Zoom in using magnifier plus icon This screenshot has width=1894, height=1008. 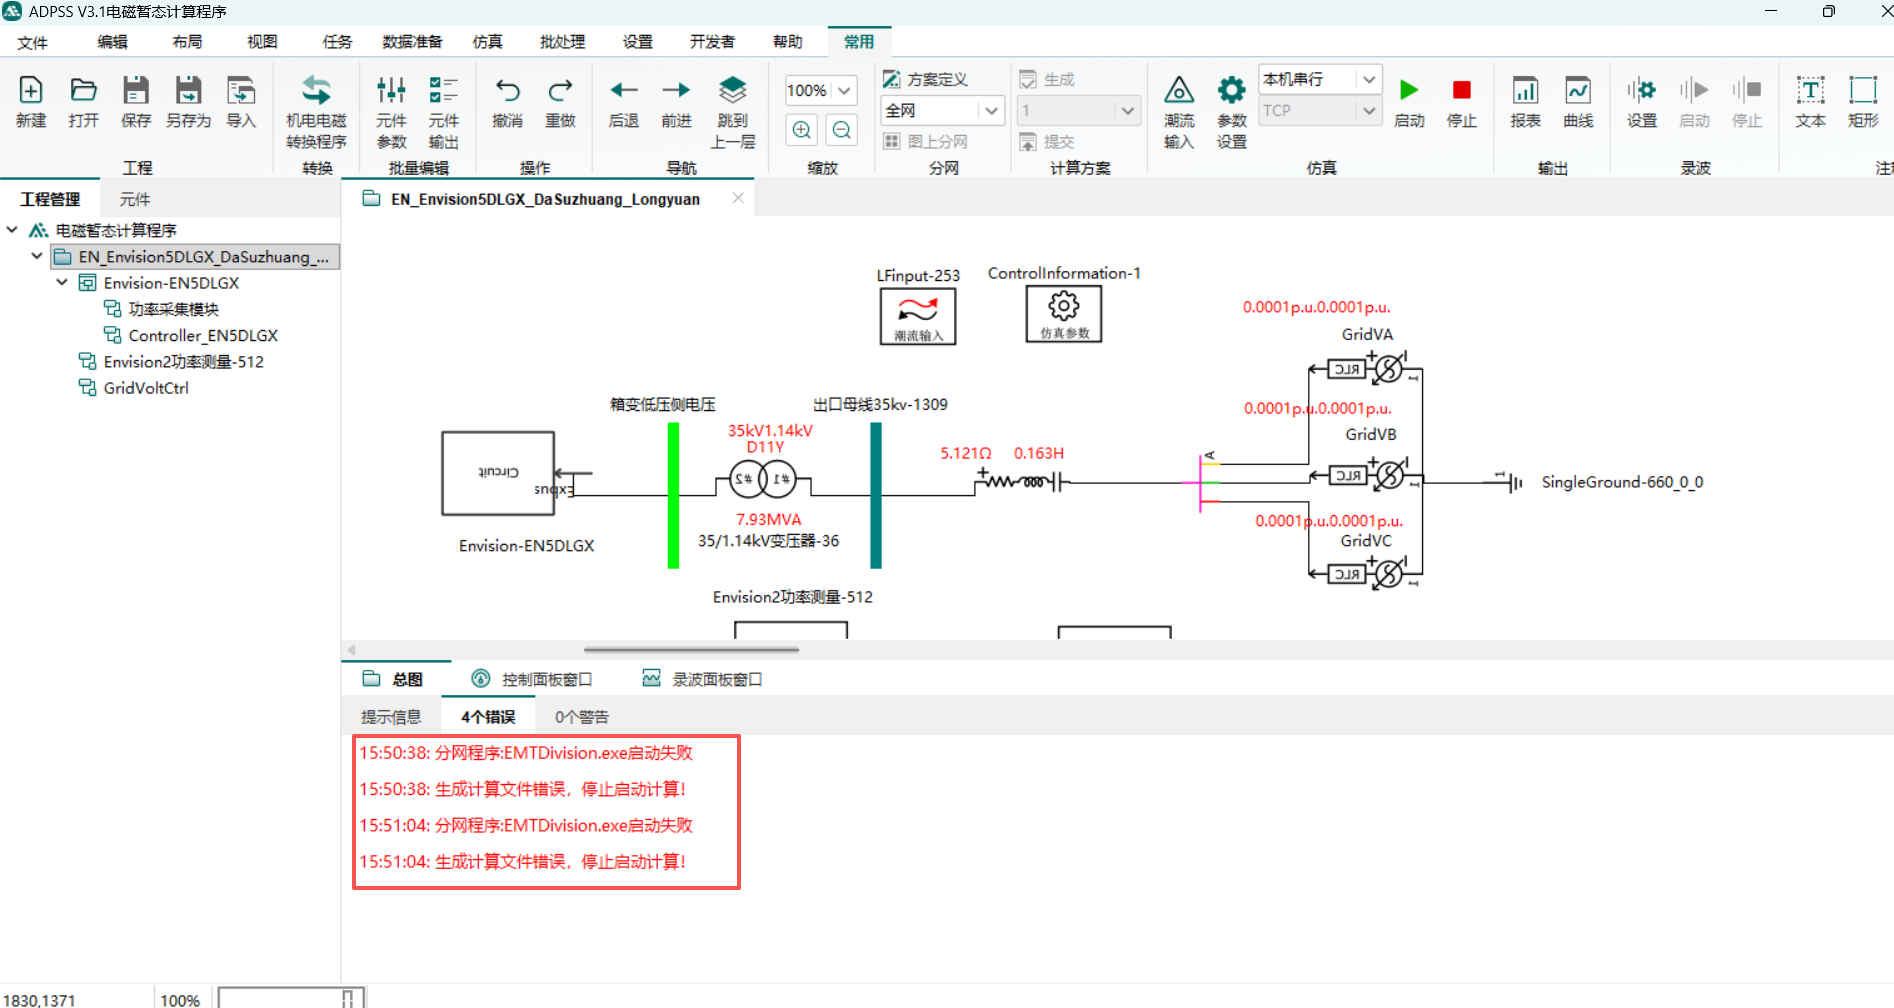[x=802, y=130]
